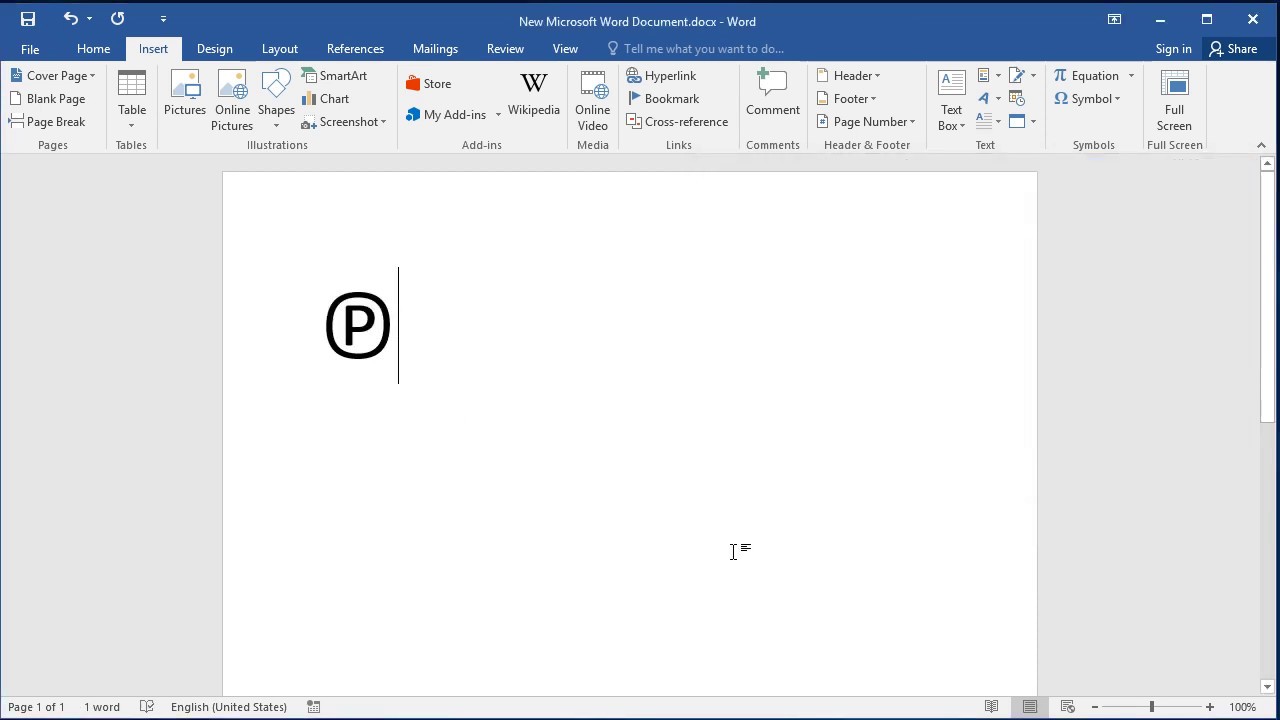Switch to Full Screen view
The image size is (1280, 720).
pos(1174,100)
